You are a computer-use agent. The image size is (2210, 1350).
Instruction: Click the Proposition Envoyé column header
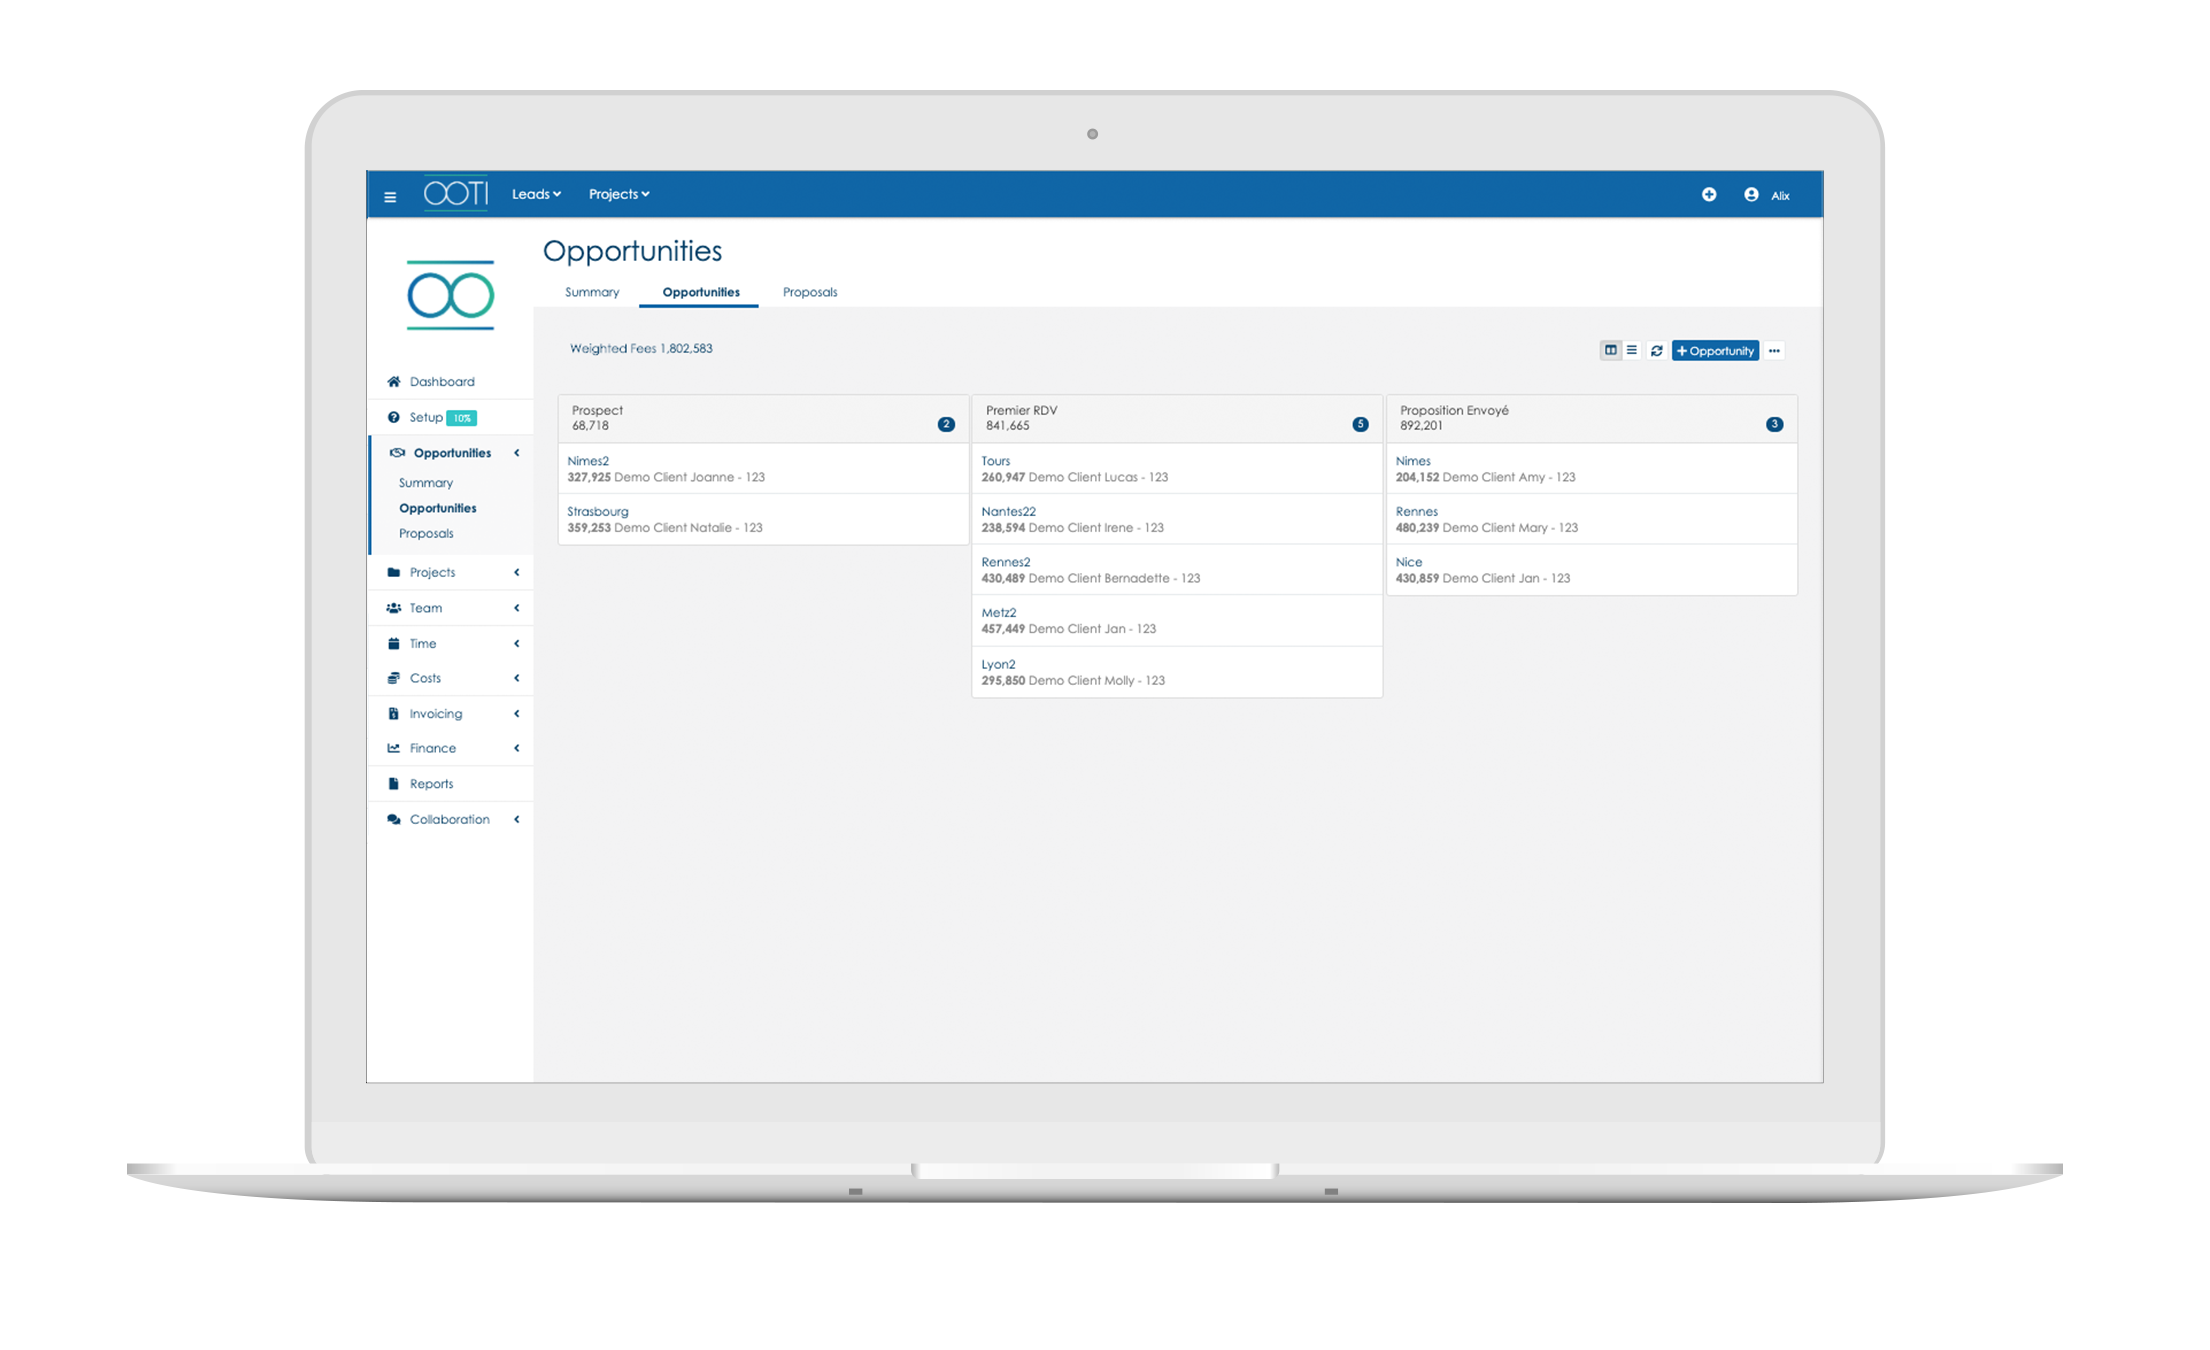pos(1591,418)
